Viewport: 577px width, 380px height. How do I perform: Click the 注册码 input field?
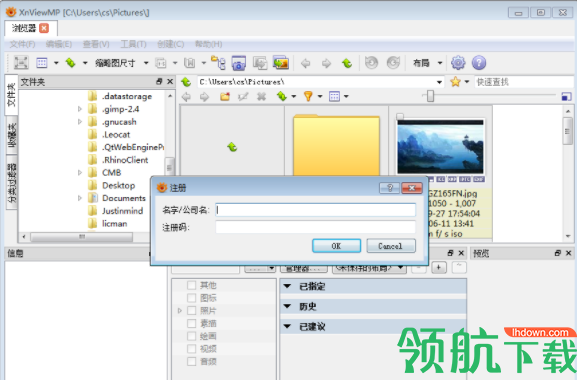pos(316,227)
